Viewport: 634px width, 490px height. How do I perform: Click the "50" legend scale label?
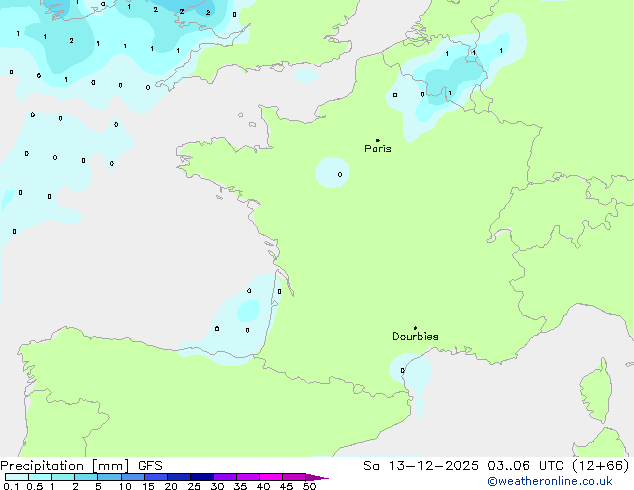click(309, 486)
